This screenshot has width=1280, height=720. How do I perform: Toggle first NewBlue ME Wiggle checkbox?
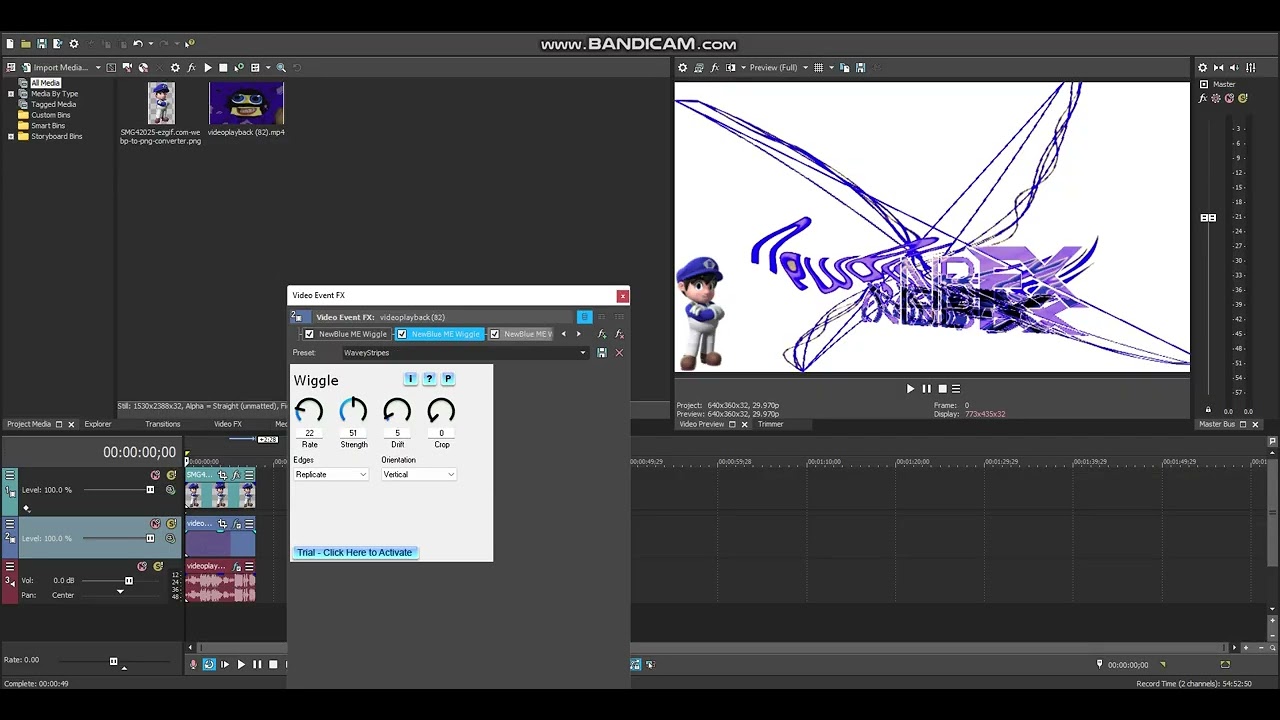coord(309,334)
